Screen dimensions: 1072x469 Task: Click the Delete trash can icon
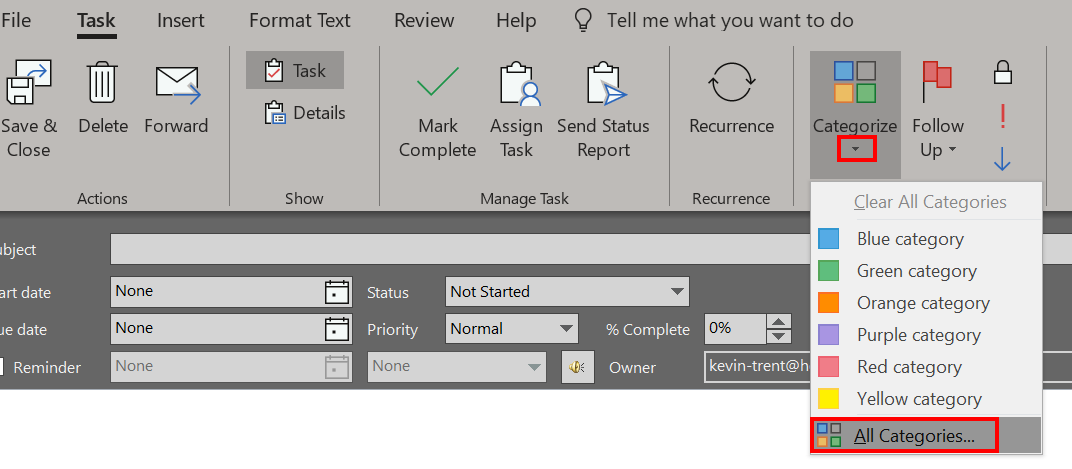tap(103, 84)
